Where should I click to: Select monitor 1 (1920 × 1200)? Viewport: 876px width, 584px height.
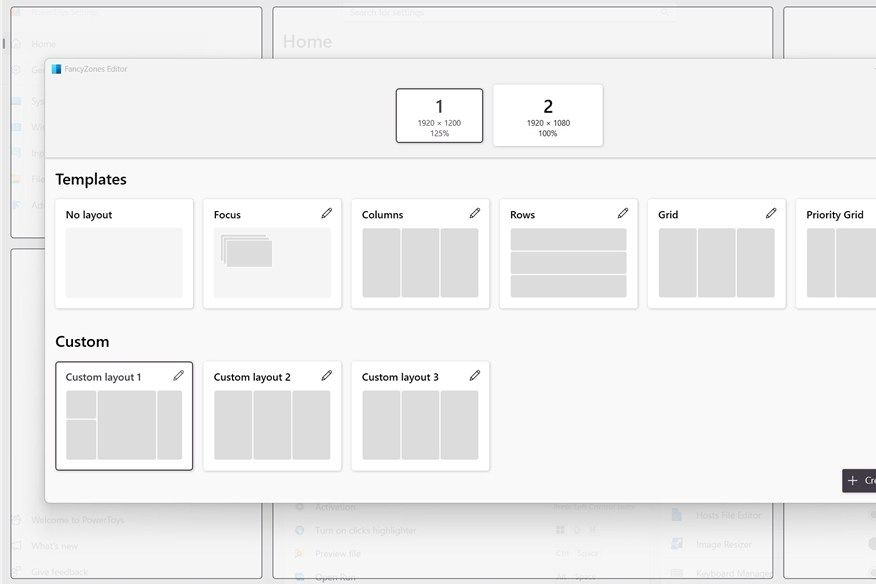[439, 116]
